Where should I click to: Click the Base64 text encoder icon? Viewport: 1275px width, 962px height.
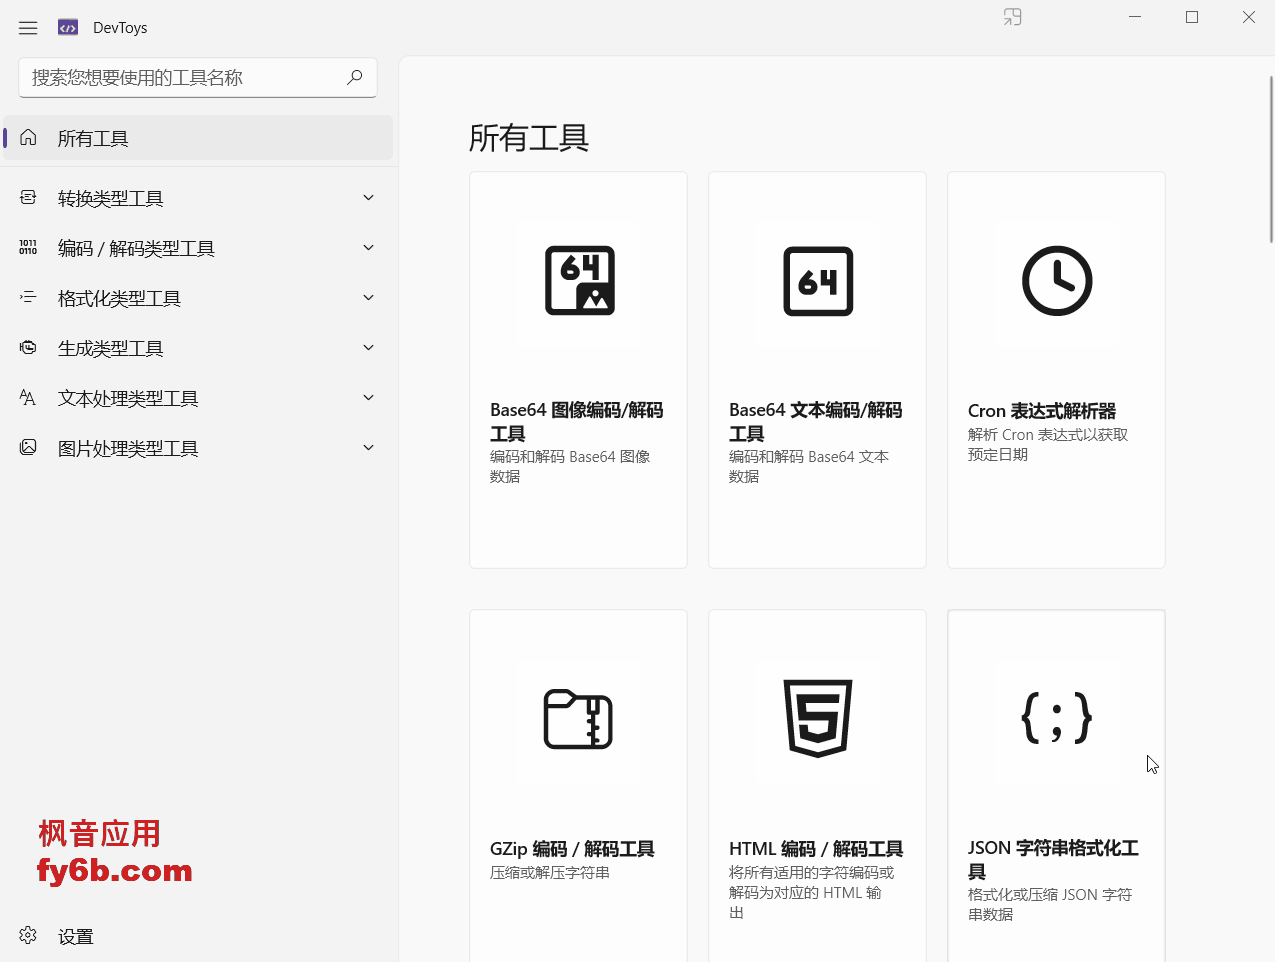point(818,281)
